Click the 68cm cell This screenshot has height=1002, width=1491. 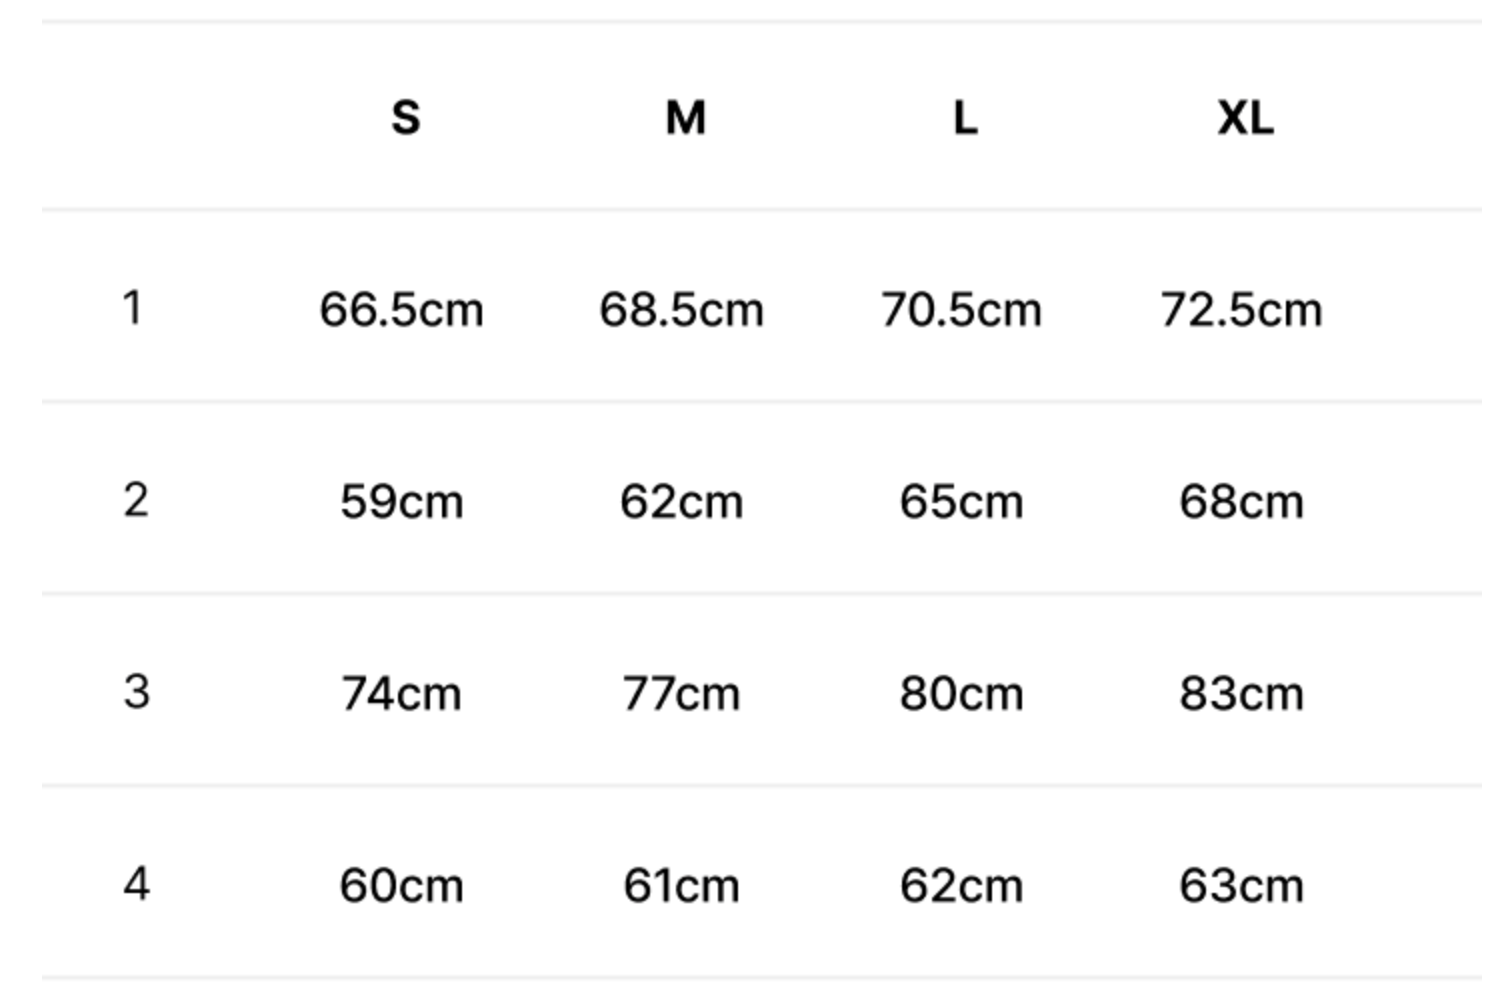[x=1241, y=502]
